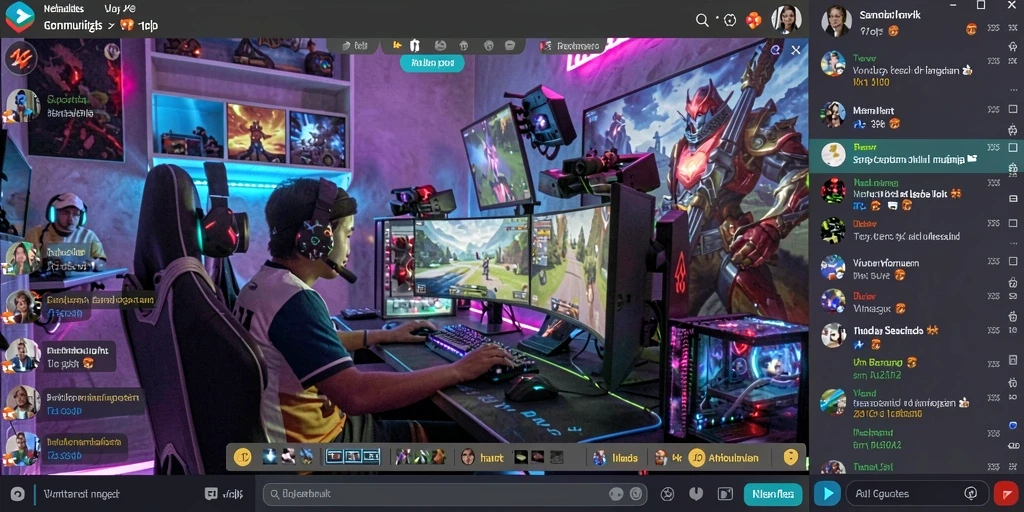
Task: Select the highlighted green chat message row
Action: pyautogui.click(x=916, y=155)
